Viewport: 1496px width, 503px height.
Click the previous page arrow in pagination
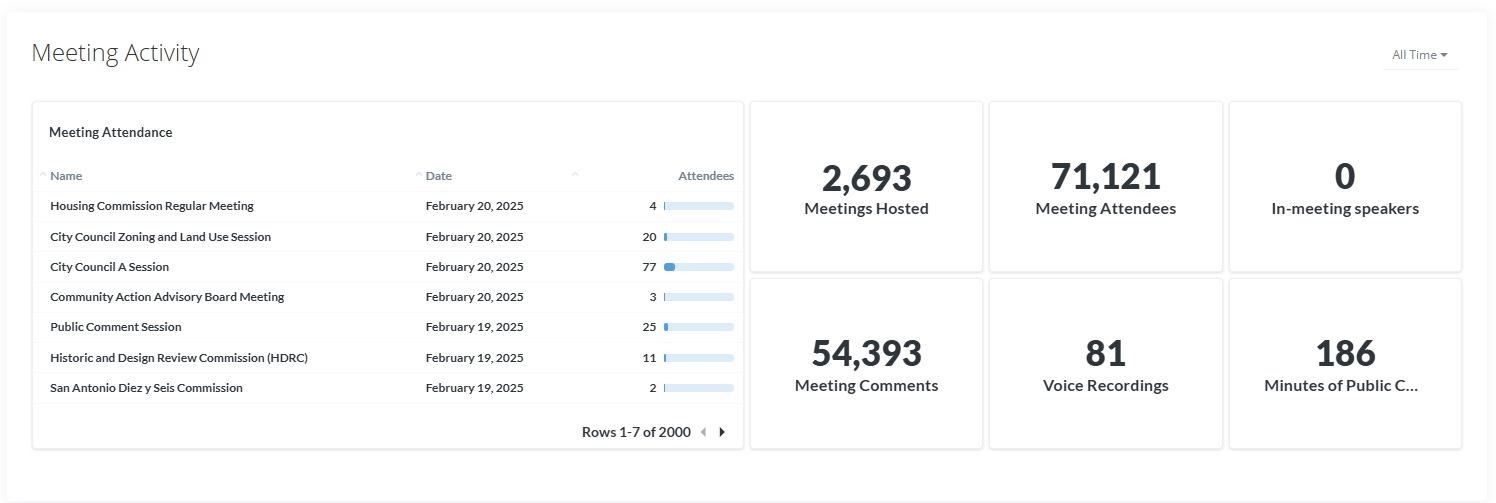703,432
